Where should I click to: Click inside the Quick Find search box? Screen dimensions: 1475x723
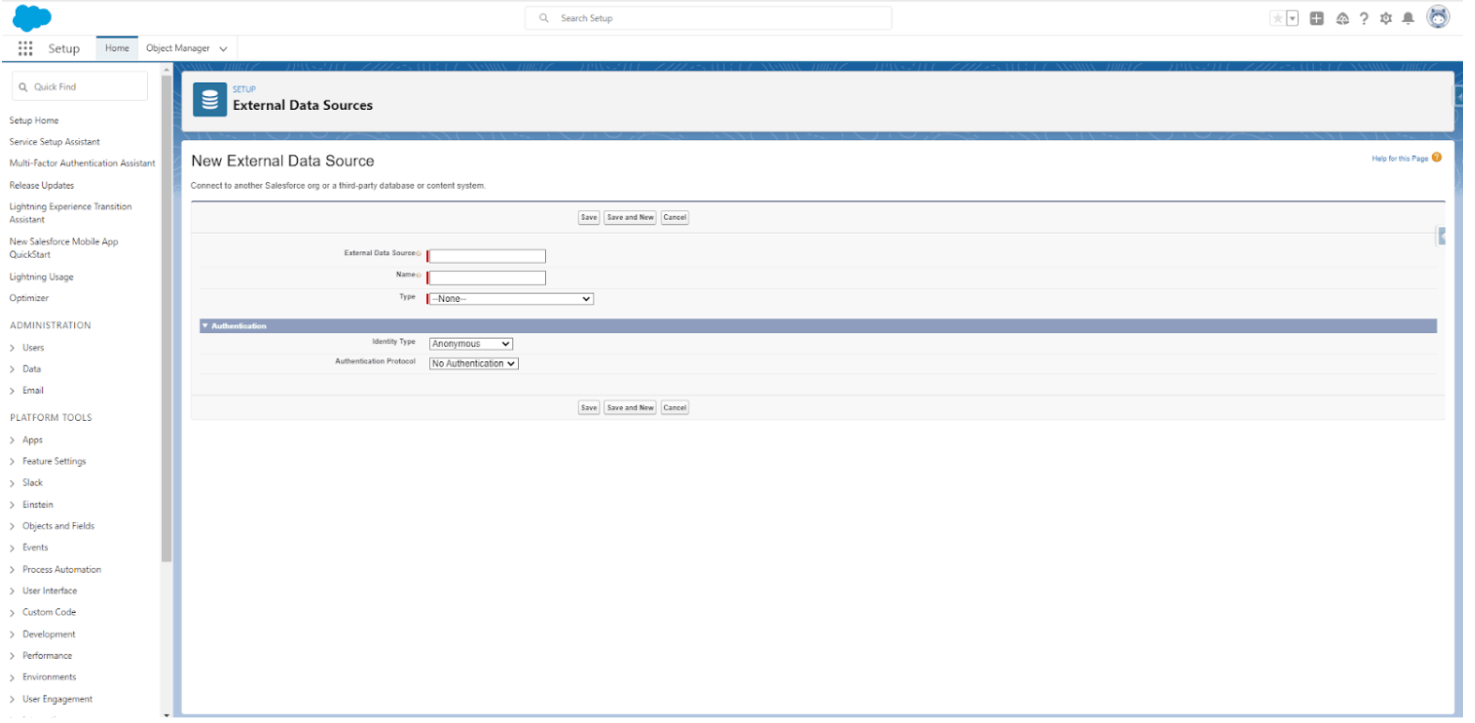pos(79,86)
